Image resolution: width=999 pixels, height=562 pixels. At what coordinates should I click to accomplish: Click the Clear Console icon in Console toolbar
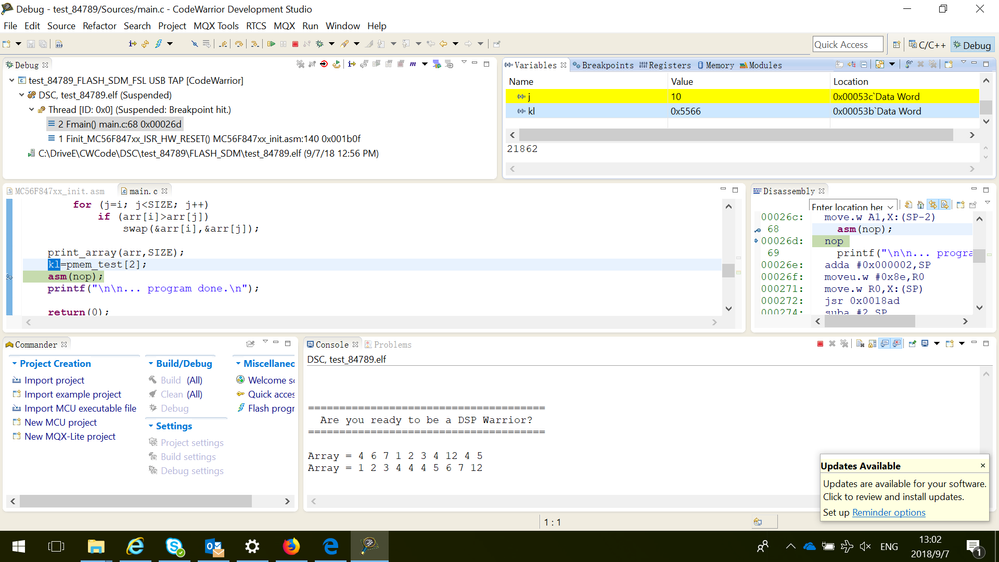point(860,344)
